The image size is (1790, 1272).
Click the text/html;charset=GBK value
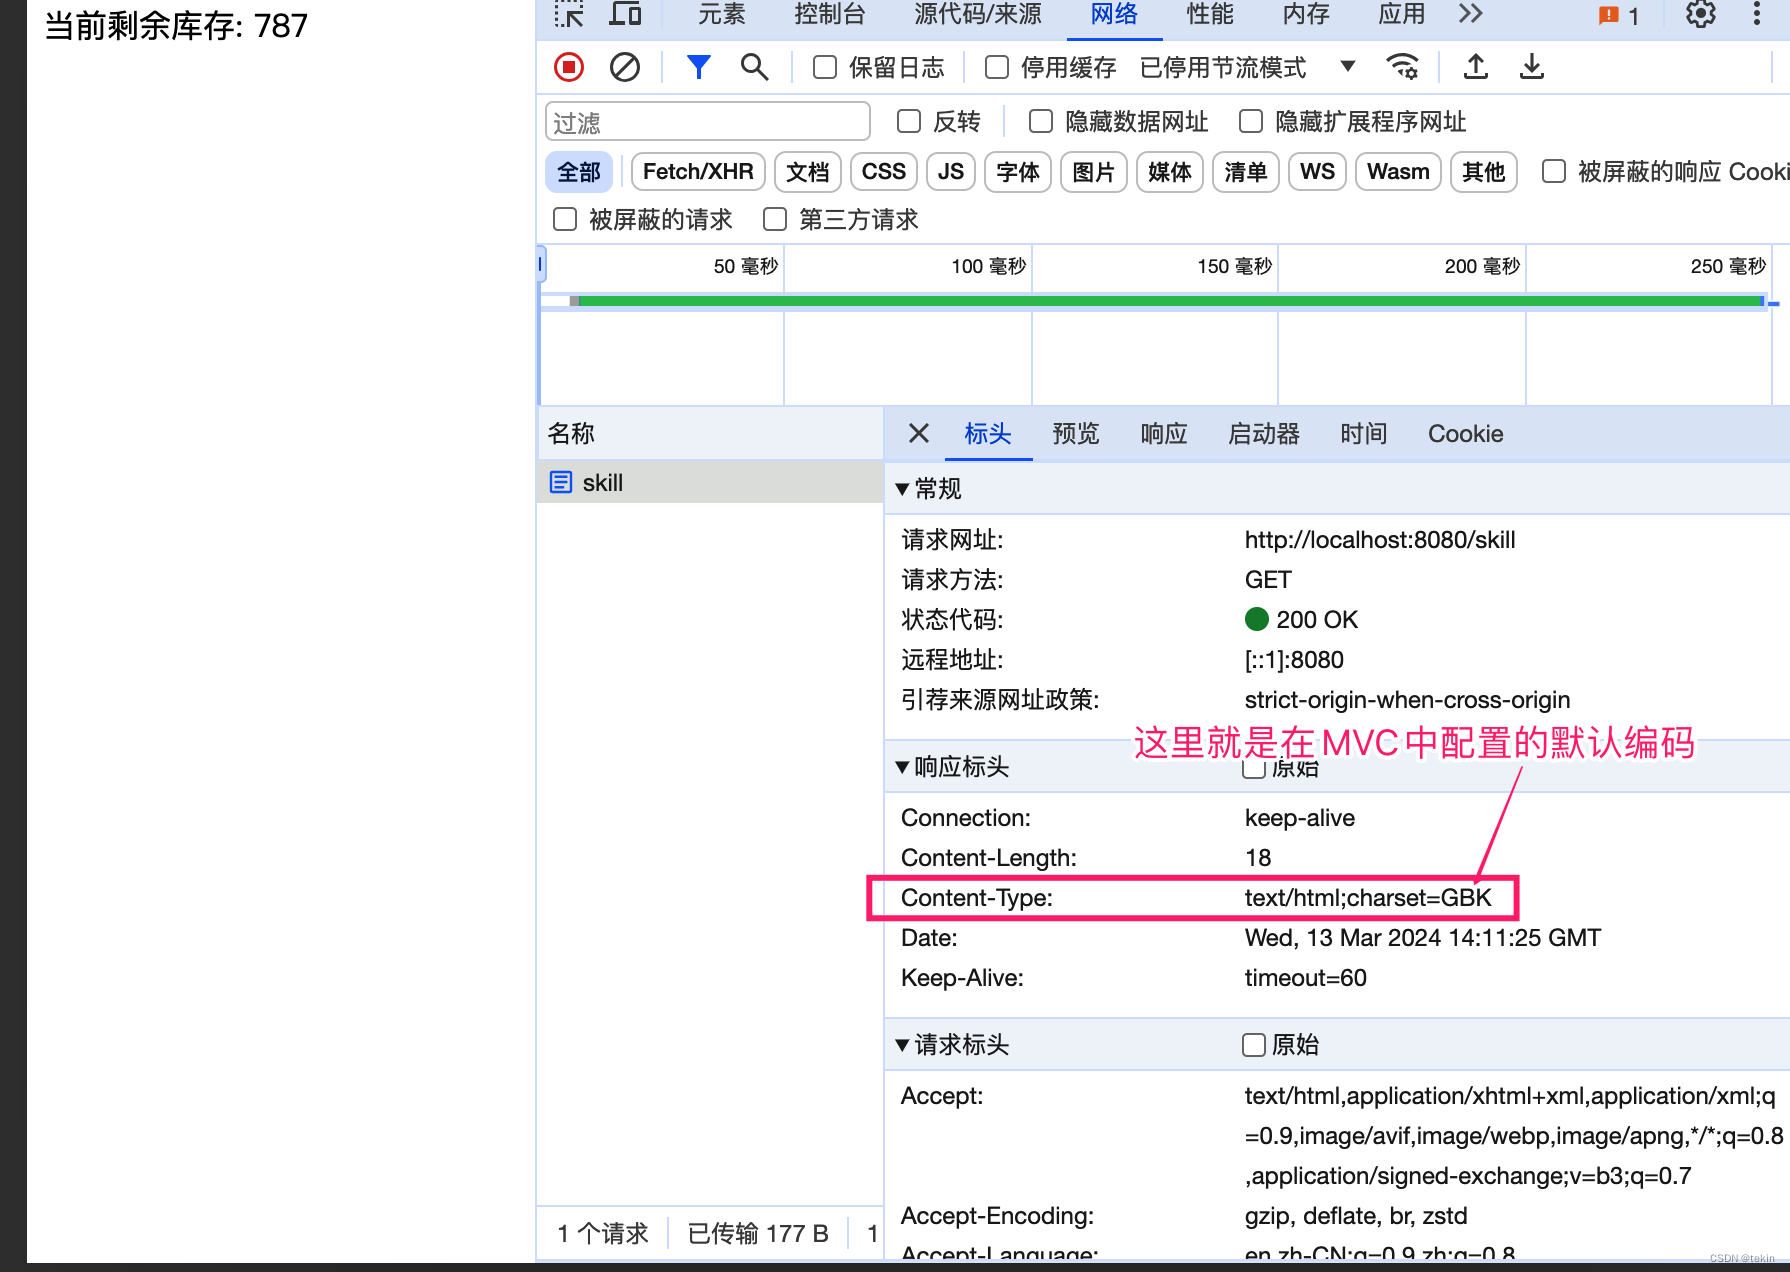[x=1368, y=898]
